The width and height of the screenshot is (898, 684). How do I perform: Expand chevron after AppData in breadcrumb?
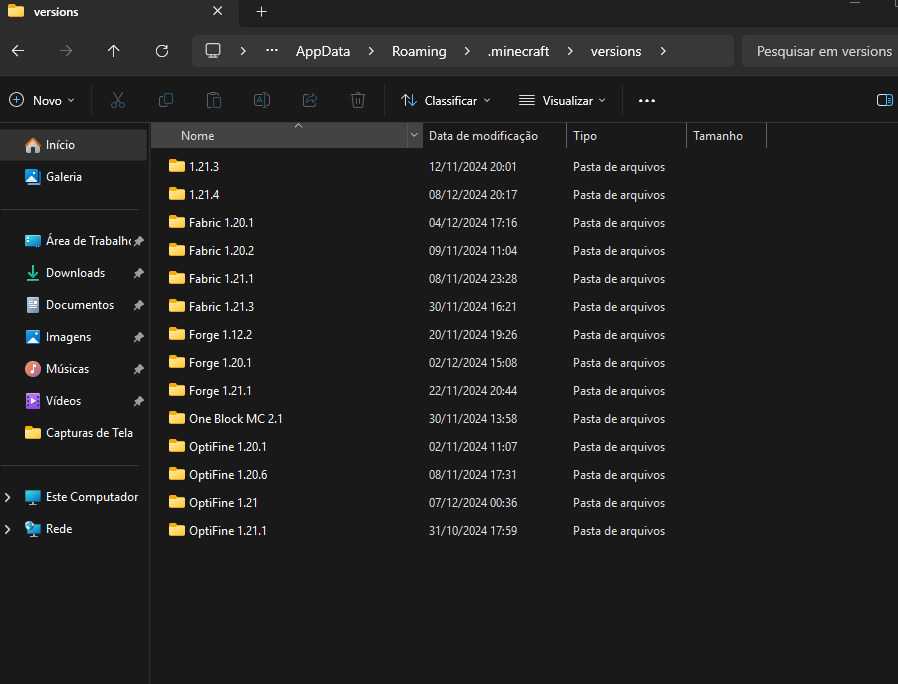[371, 51]
